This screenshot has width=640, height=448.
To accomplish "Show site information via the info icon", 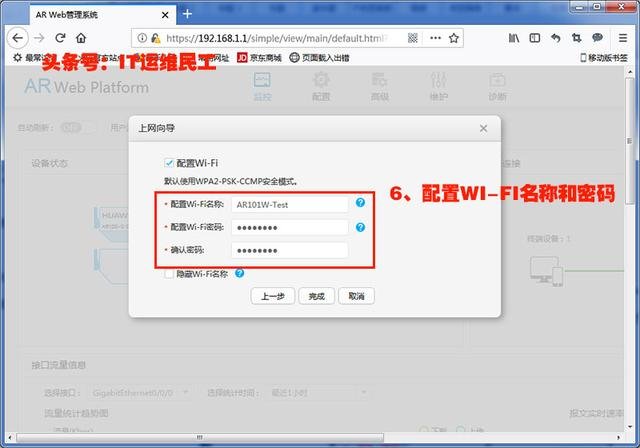I will 142,38.
